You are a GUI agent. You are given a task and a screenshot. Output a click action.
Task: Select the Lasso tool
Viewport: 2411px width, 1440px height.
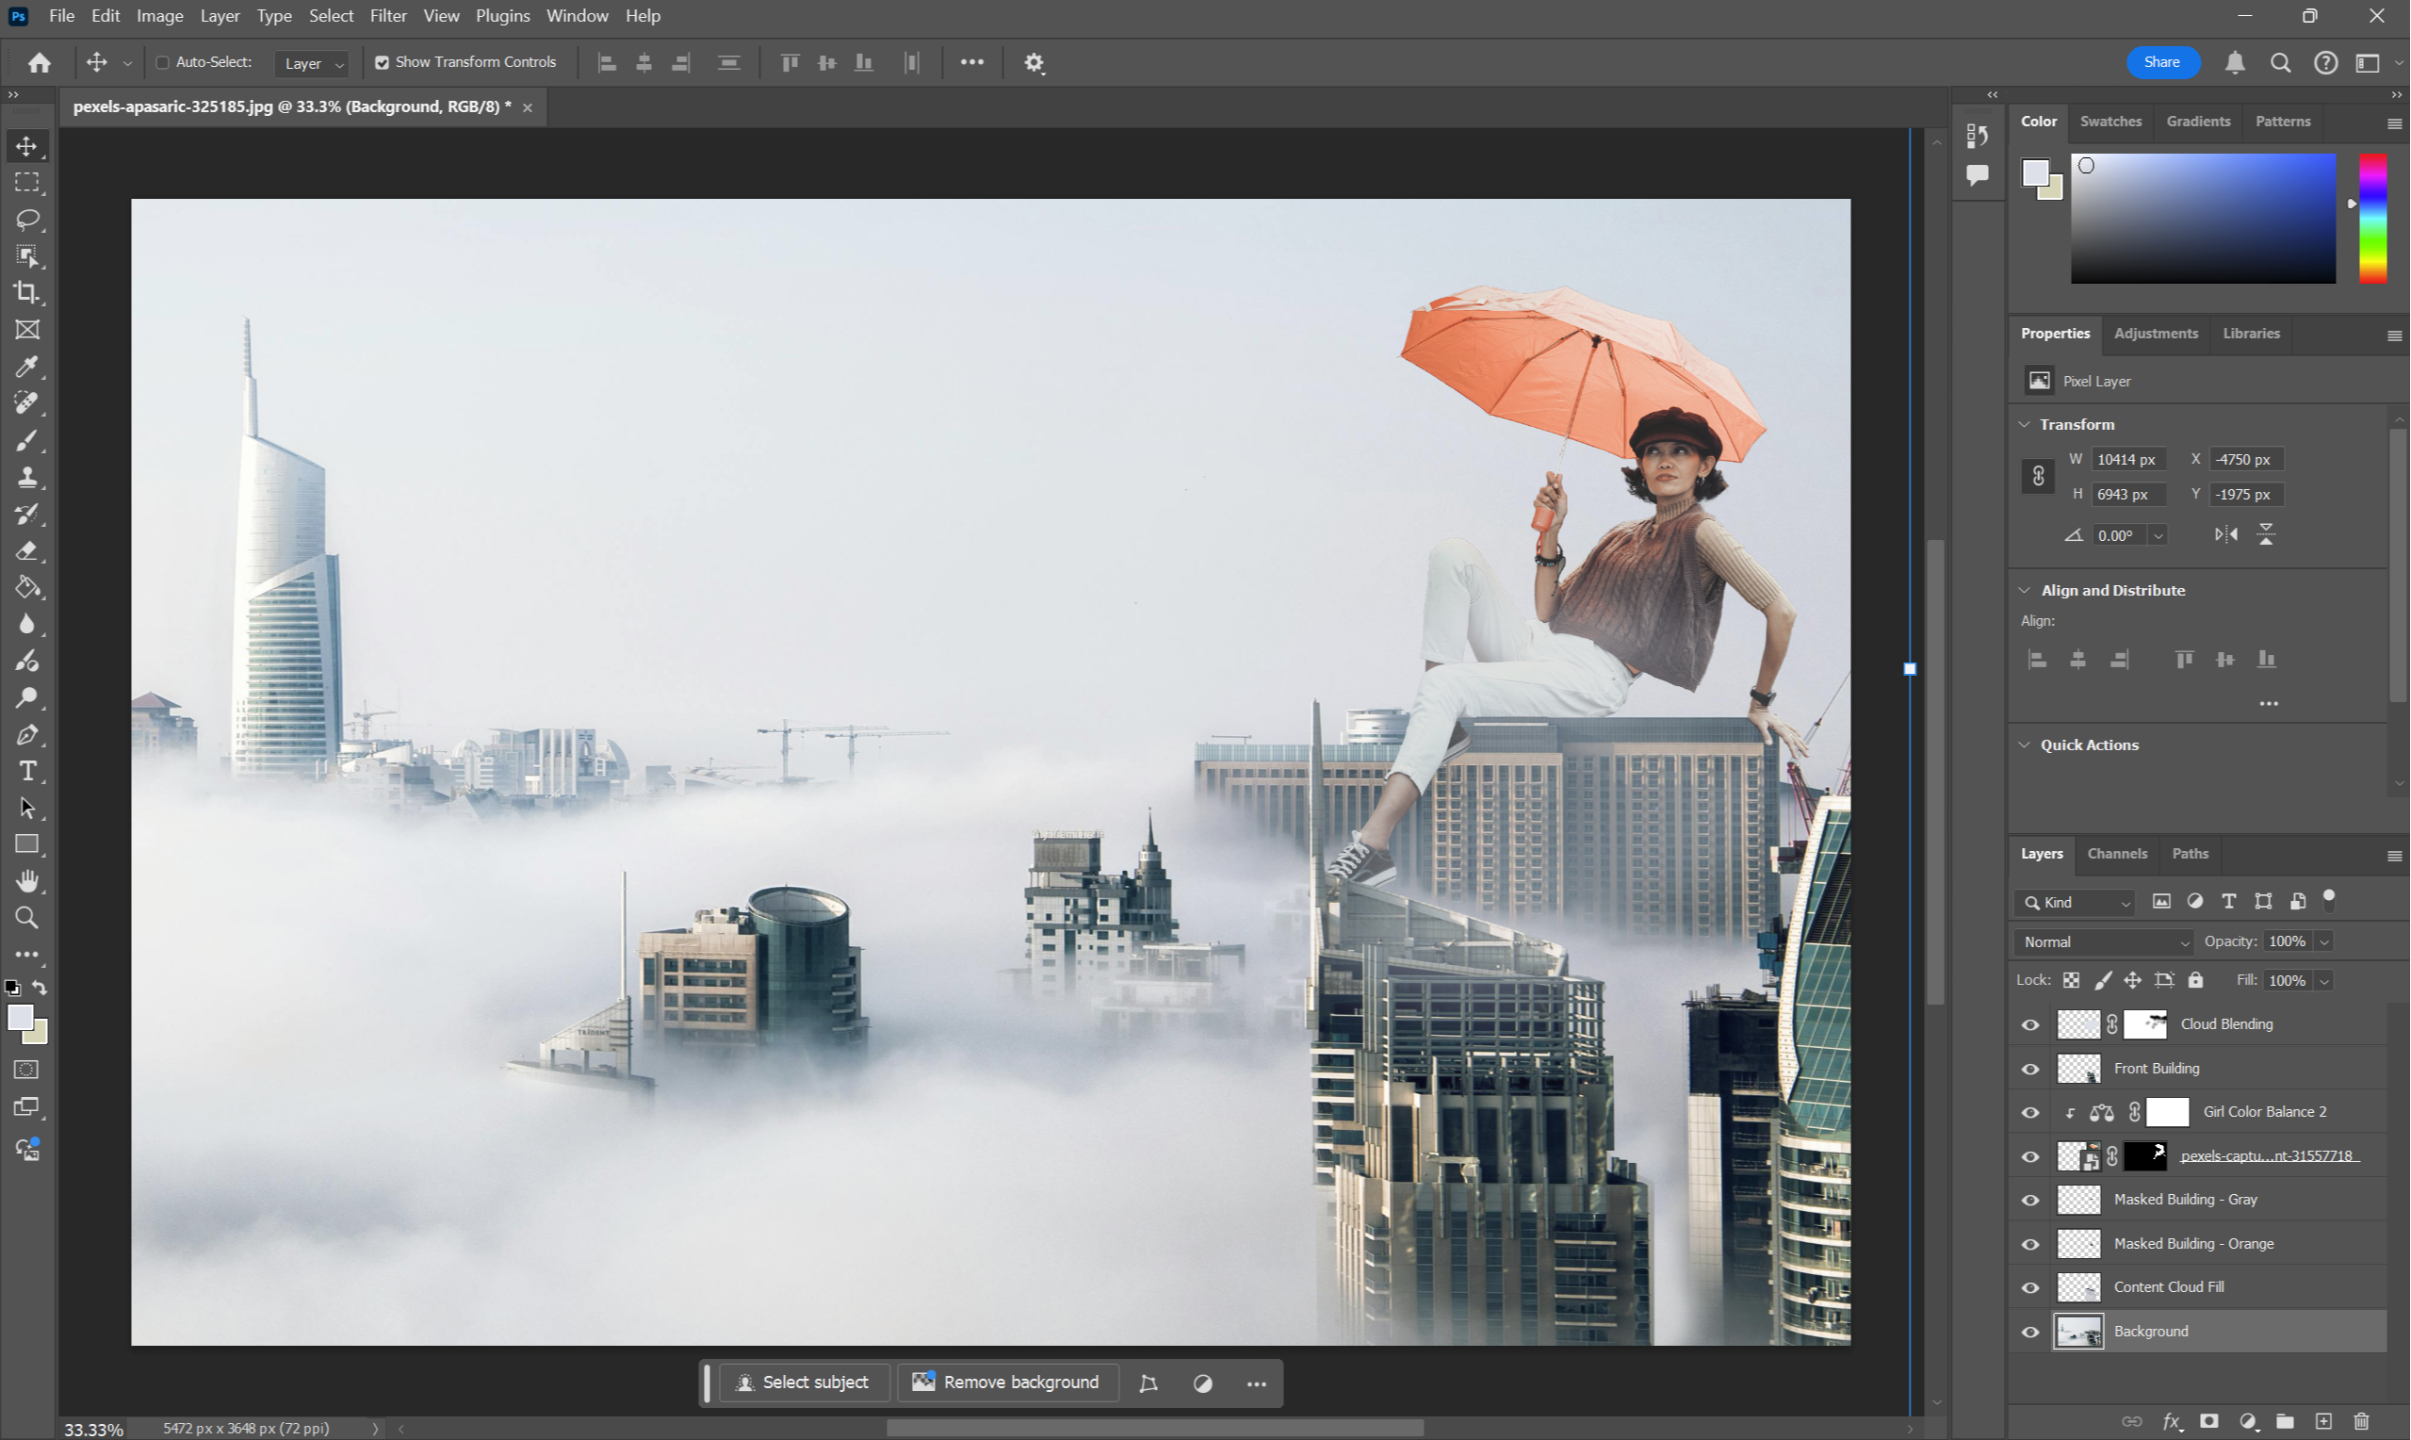click(x=27, y=219)
